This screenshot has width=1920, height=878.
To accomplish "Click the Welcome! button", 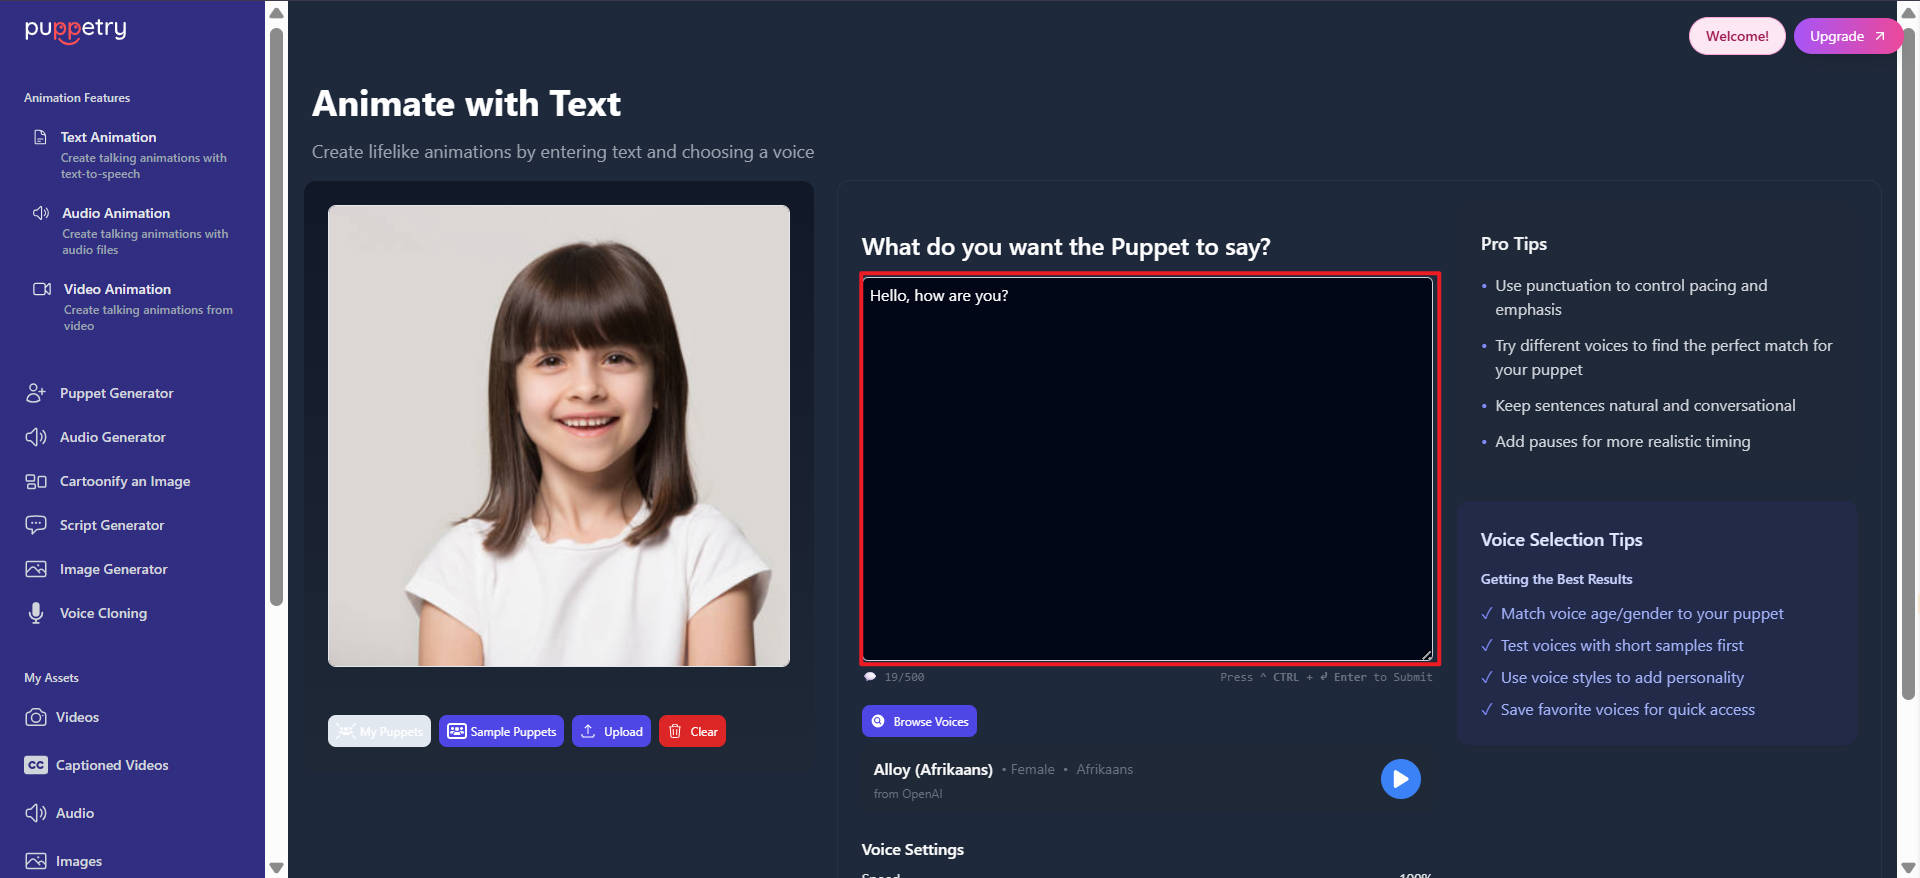I will click(x=1737, y=36).
